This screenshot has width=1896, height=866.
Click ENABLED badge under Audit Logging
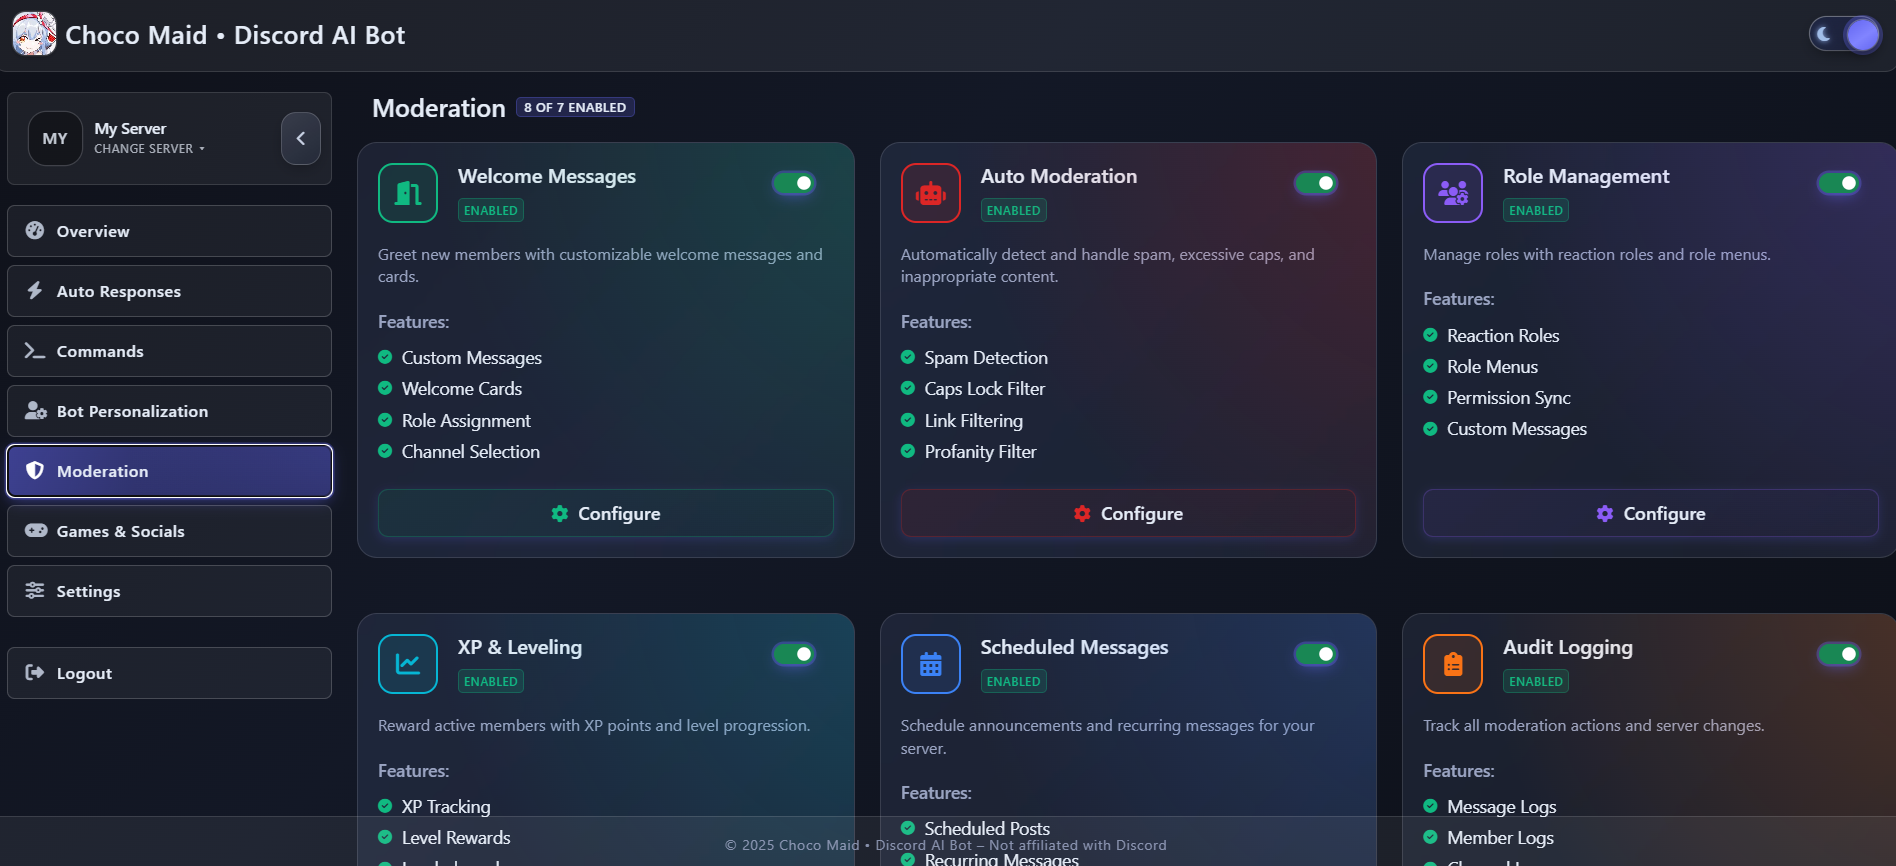click(1536, 681)
